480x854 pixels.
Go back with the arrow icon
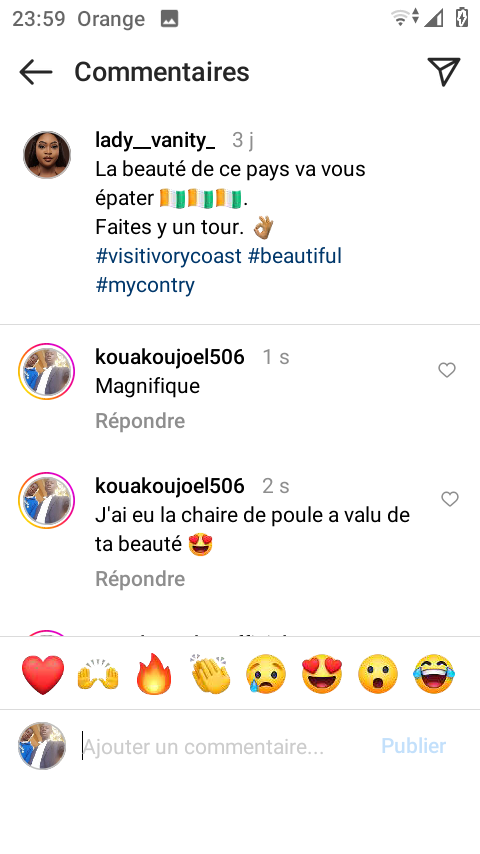click(36, 72)
